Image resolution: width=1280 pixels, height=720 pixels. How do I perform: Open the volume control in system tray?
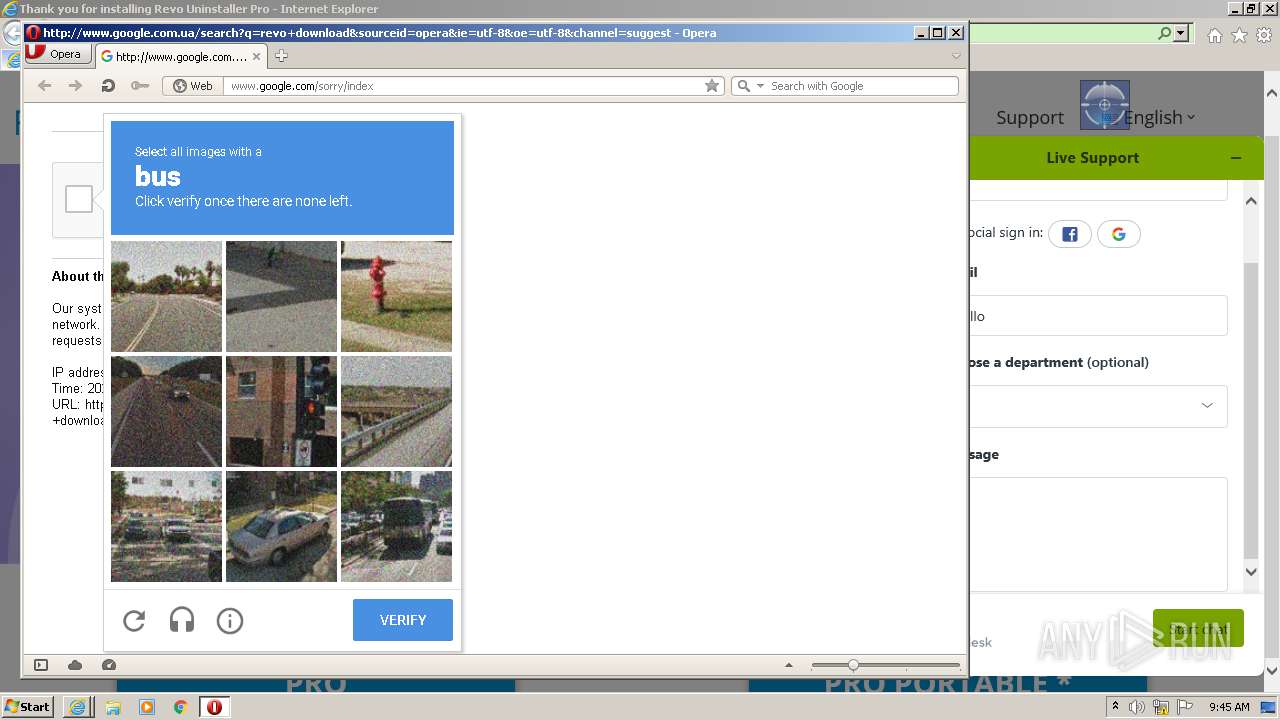point(1137,707)
